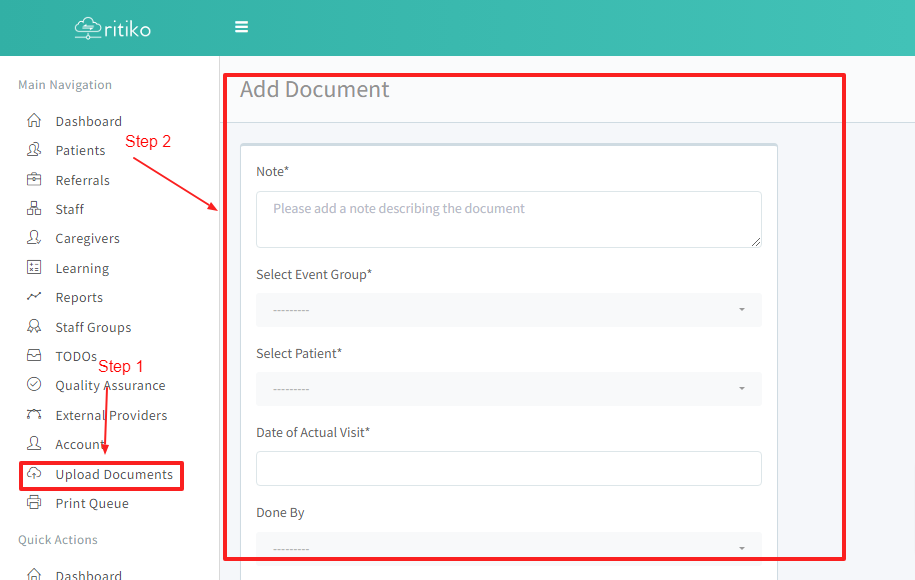This screenshot has width=915, height=580.
Task: Open External Providers page link
Action: tap(111, 415)
